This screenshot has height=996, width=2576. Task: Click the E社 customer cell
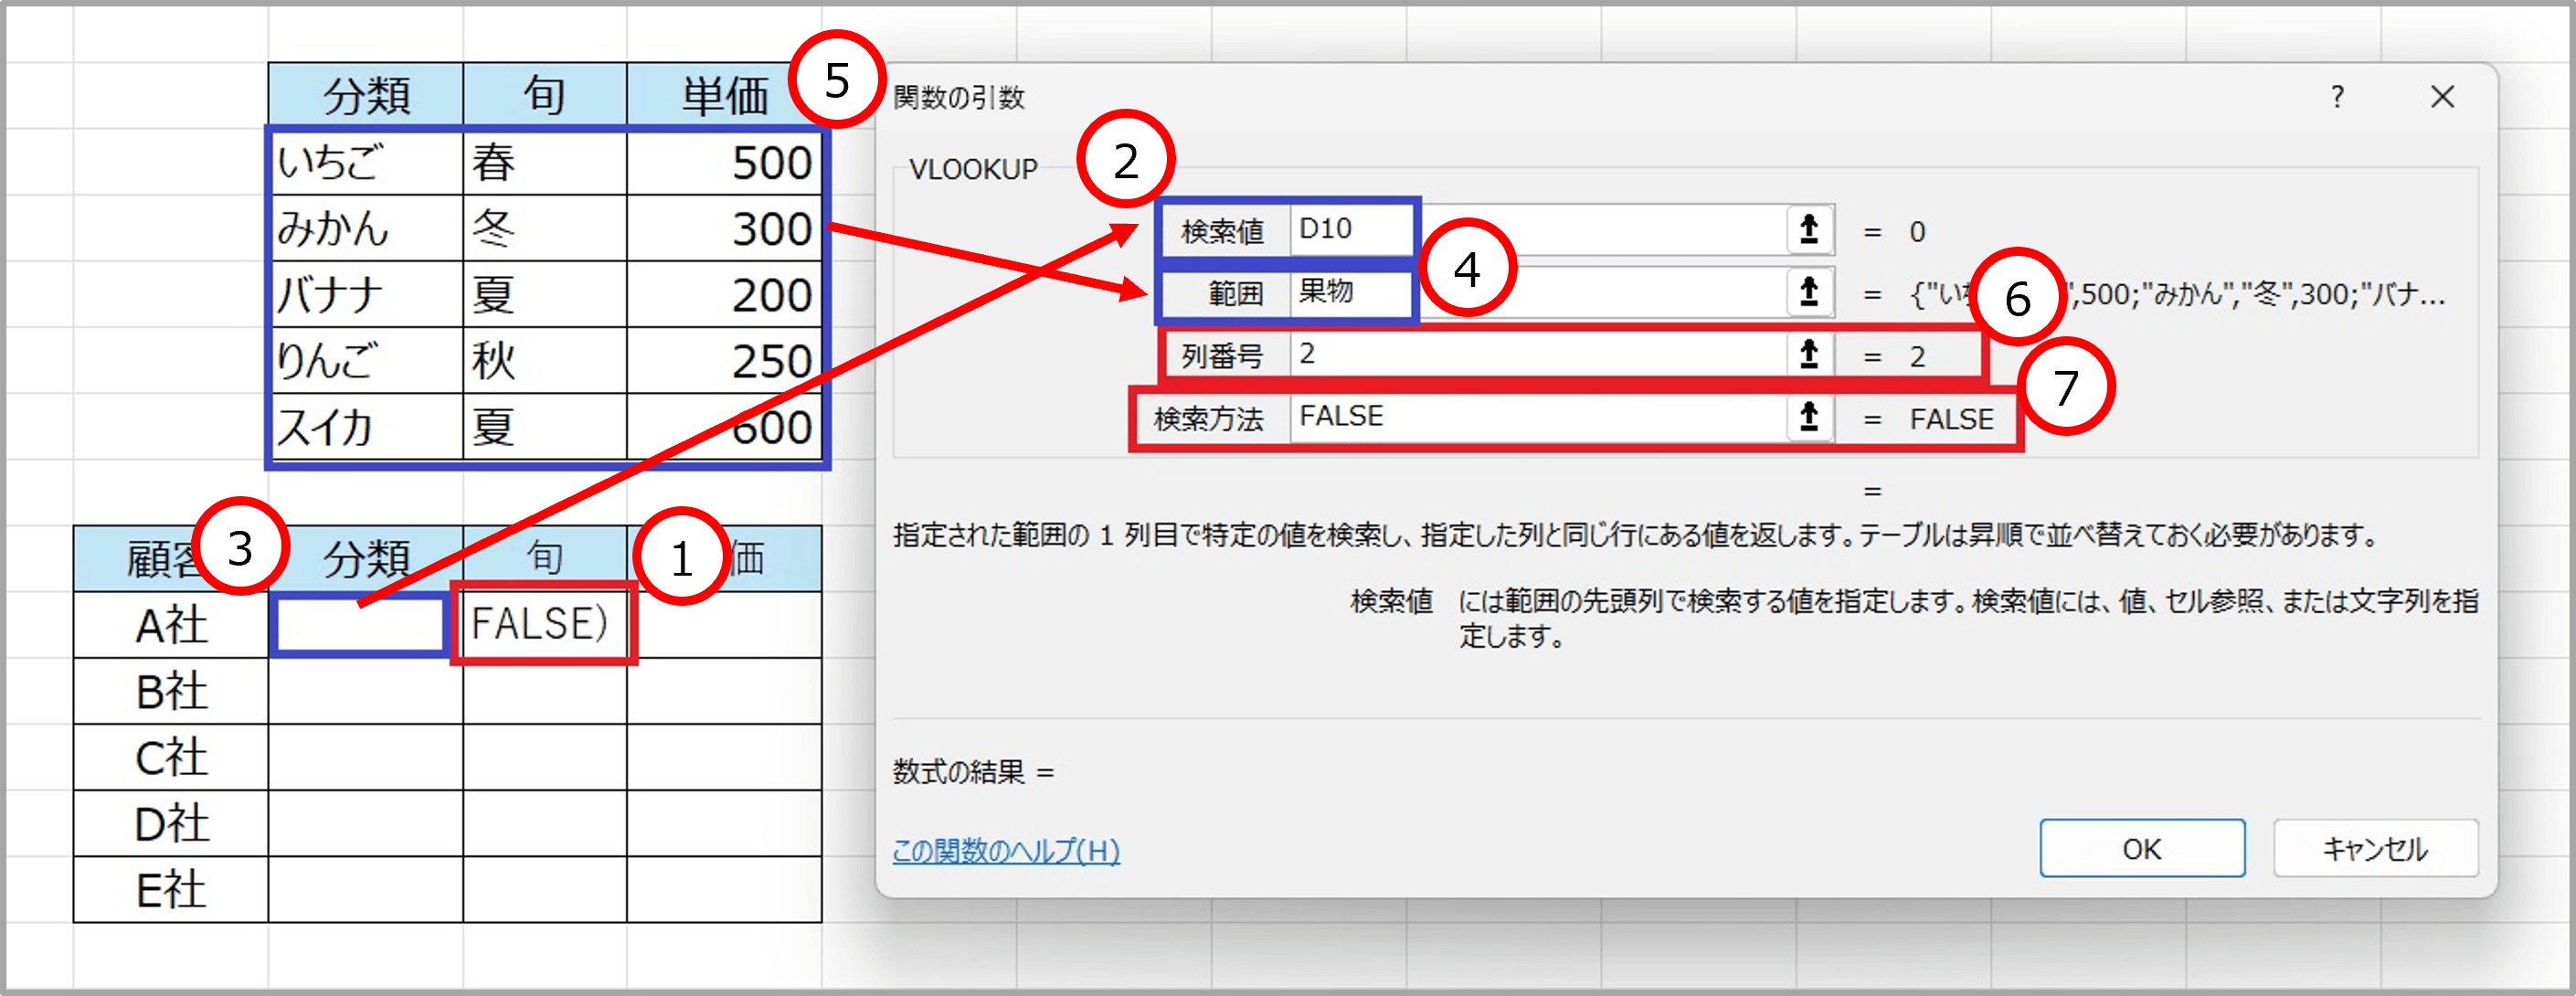pos(171,889)
